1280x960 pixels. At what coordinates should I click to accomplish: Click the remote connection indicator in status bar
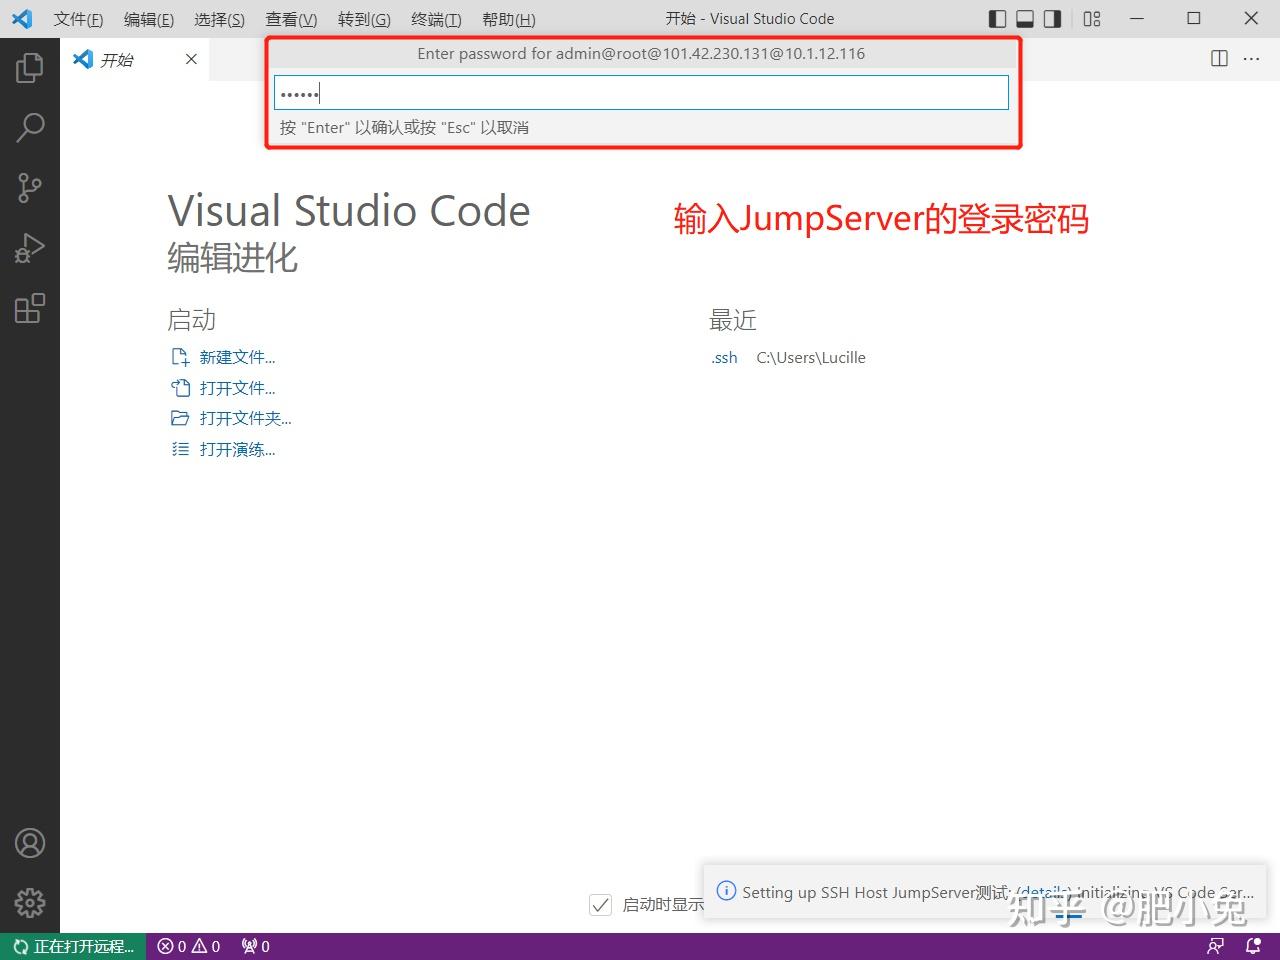tap(70, 945)
